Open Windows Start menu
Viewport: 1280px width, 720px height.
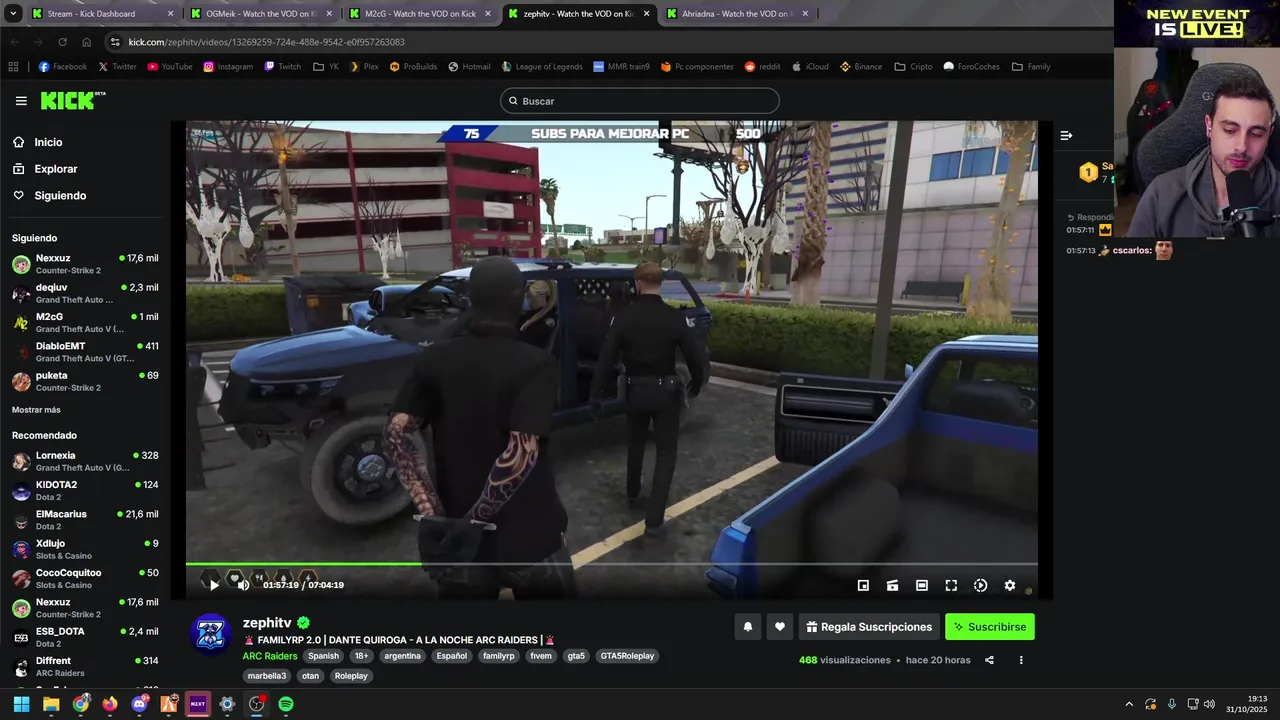[x=21, y=704]
